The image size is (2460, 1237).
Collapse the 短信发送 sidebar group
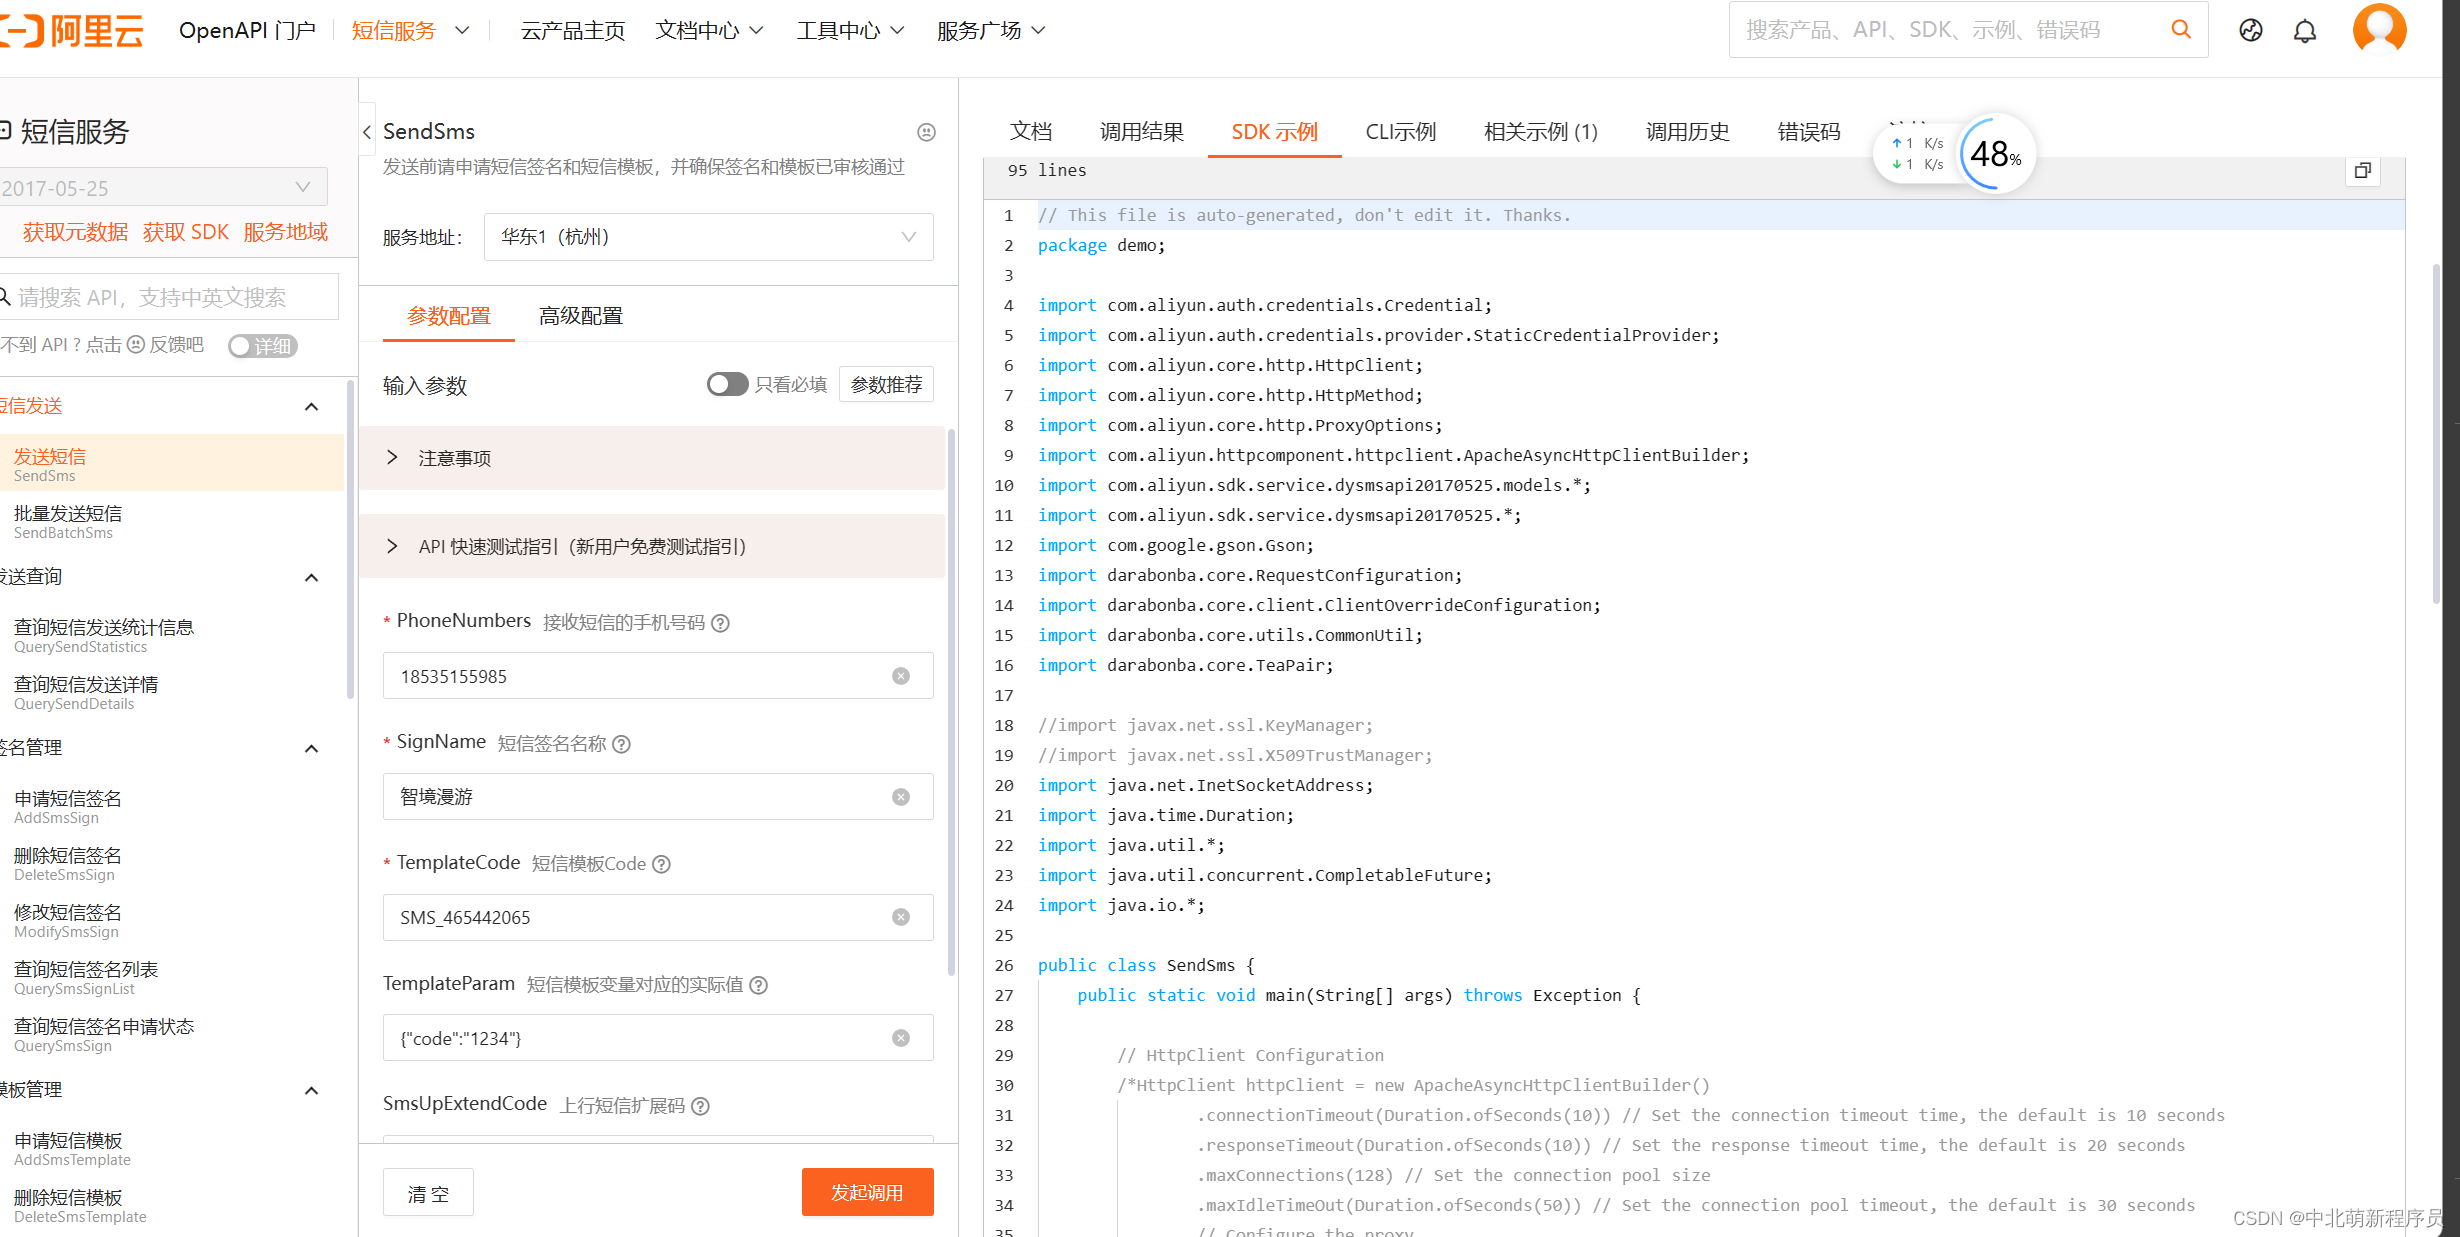(x=311, y=406)
